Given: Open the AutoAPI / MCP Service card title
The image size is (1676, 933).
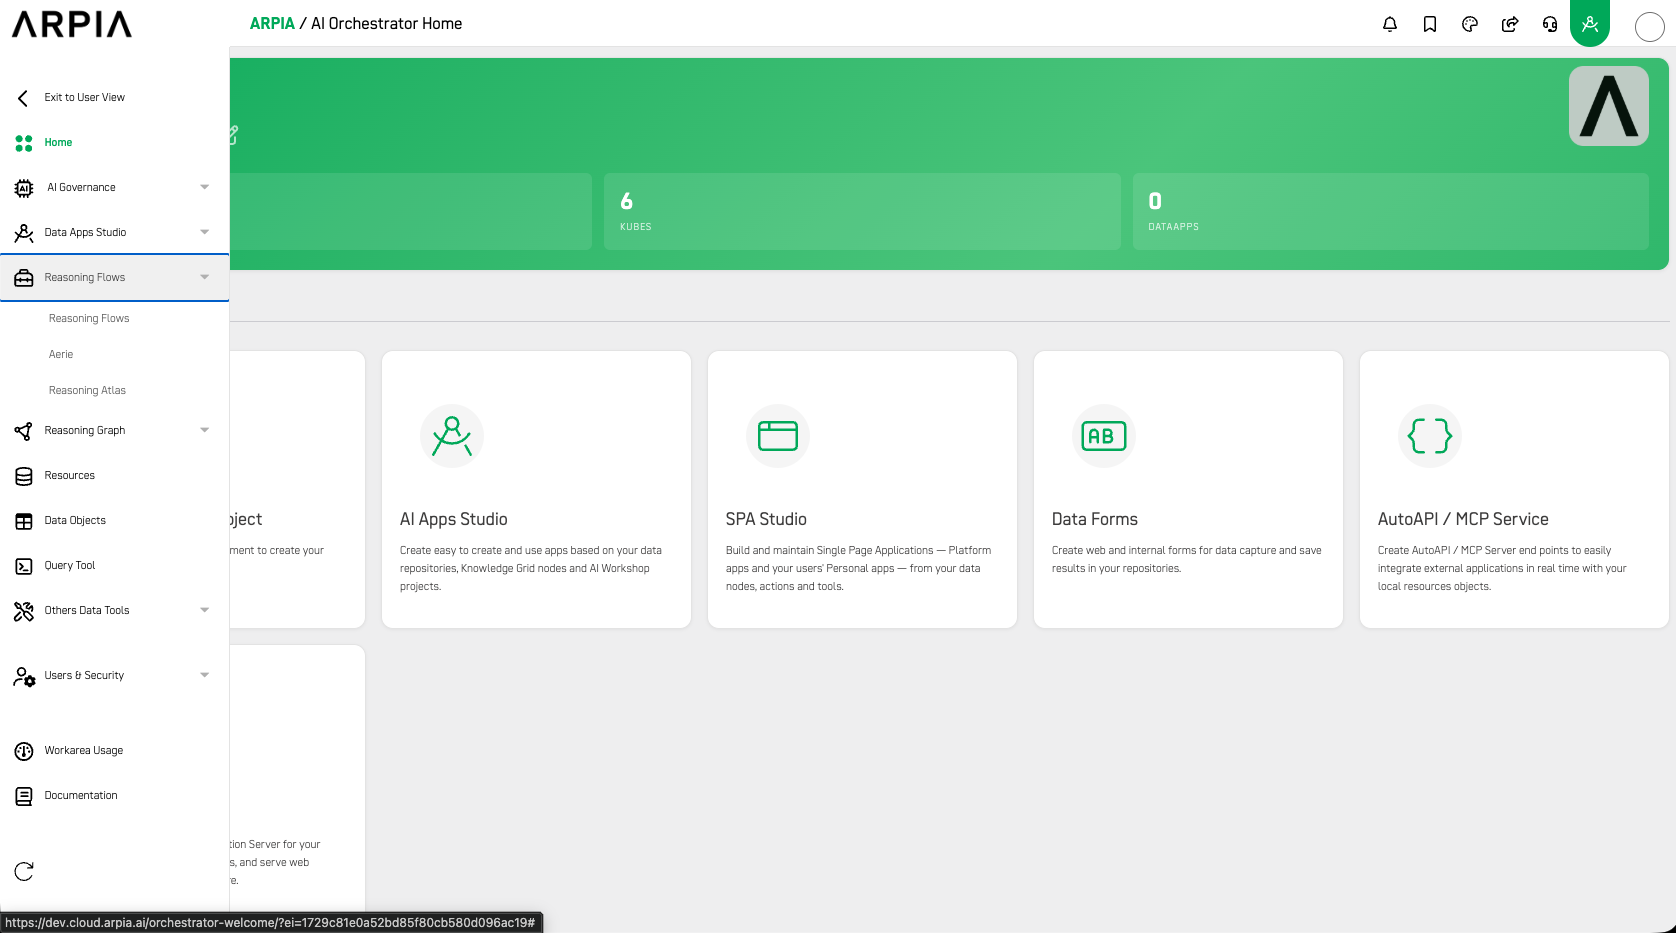Looking at the screenshot, I should pyautogui.click(x=1463, y=520).
